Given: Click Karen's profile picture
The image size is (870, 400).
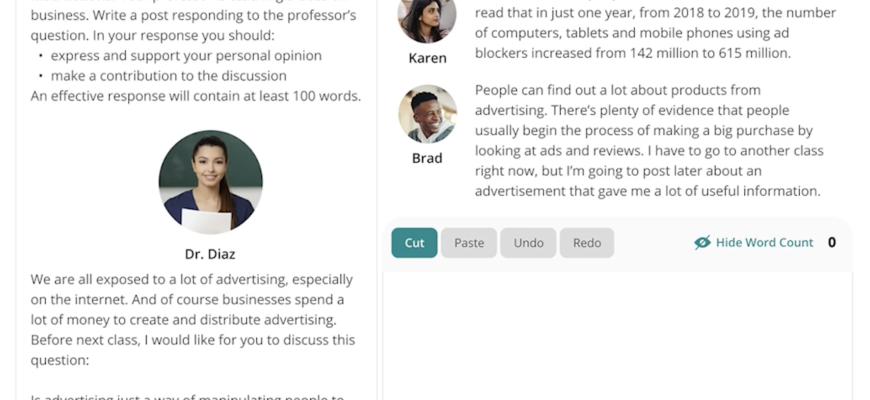Looking at the screenshot, I should (427, 20).
